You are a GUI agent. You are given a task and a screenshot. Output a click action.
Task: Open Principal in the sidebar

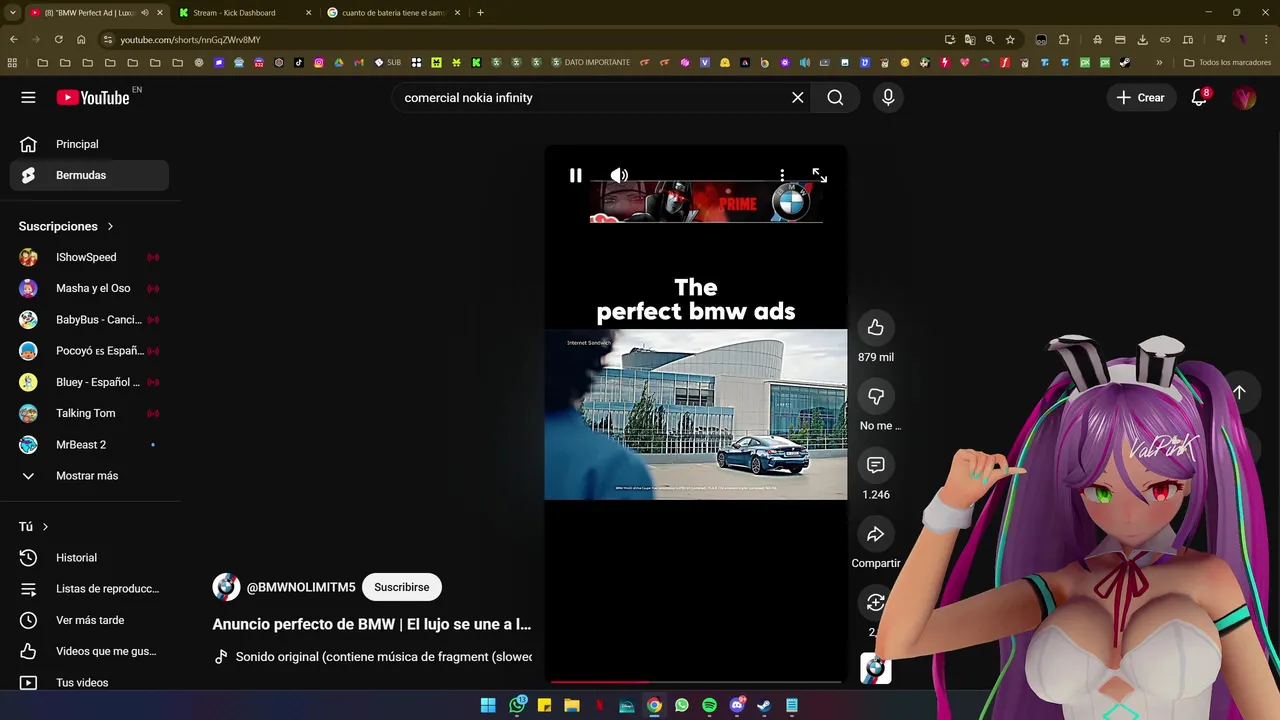[90, 144]
